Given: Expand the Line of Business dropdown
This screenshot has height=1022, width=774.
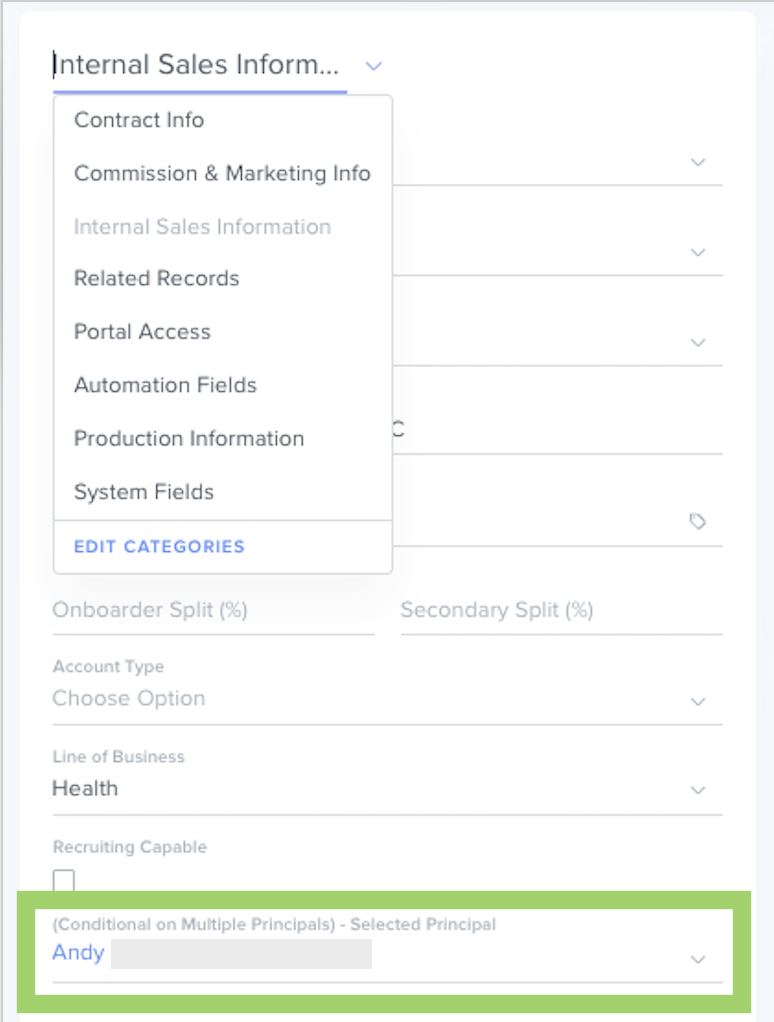Looking at the screenshot, I should [386, 789].
